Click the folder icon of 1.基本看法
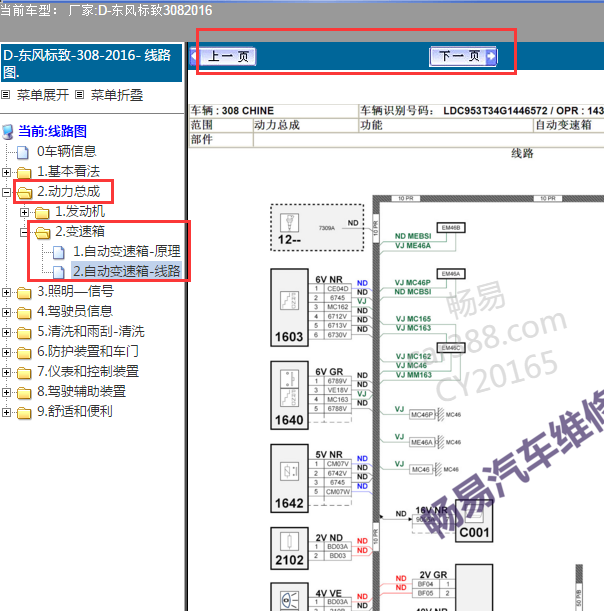 point(24,172)
